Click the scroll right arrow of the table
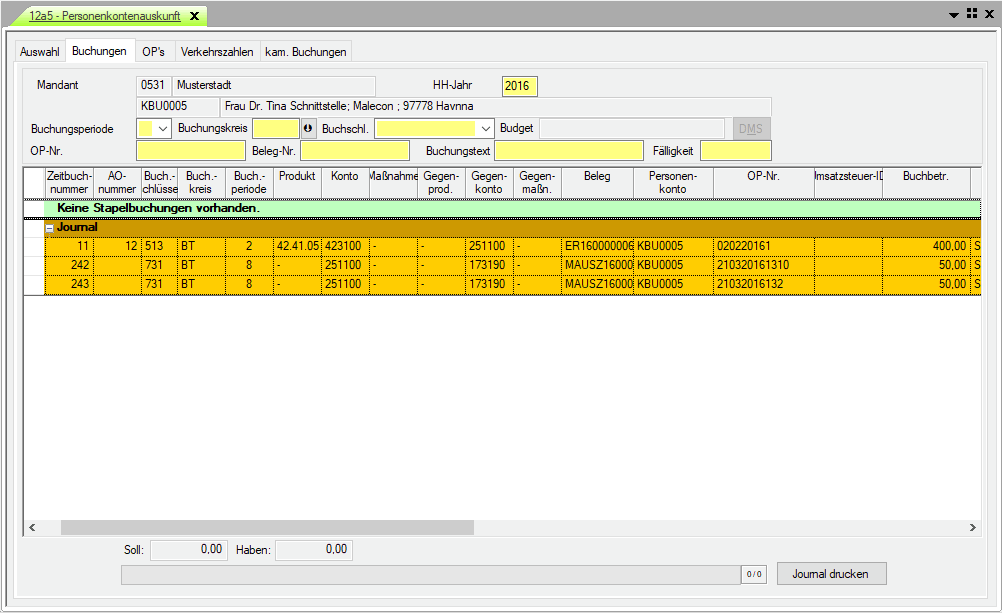 973,527
